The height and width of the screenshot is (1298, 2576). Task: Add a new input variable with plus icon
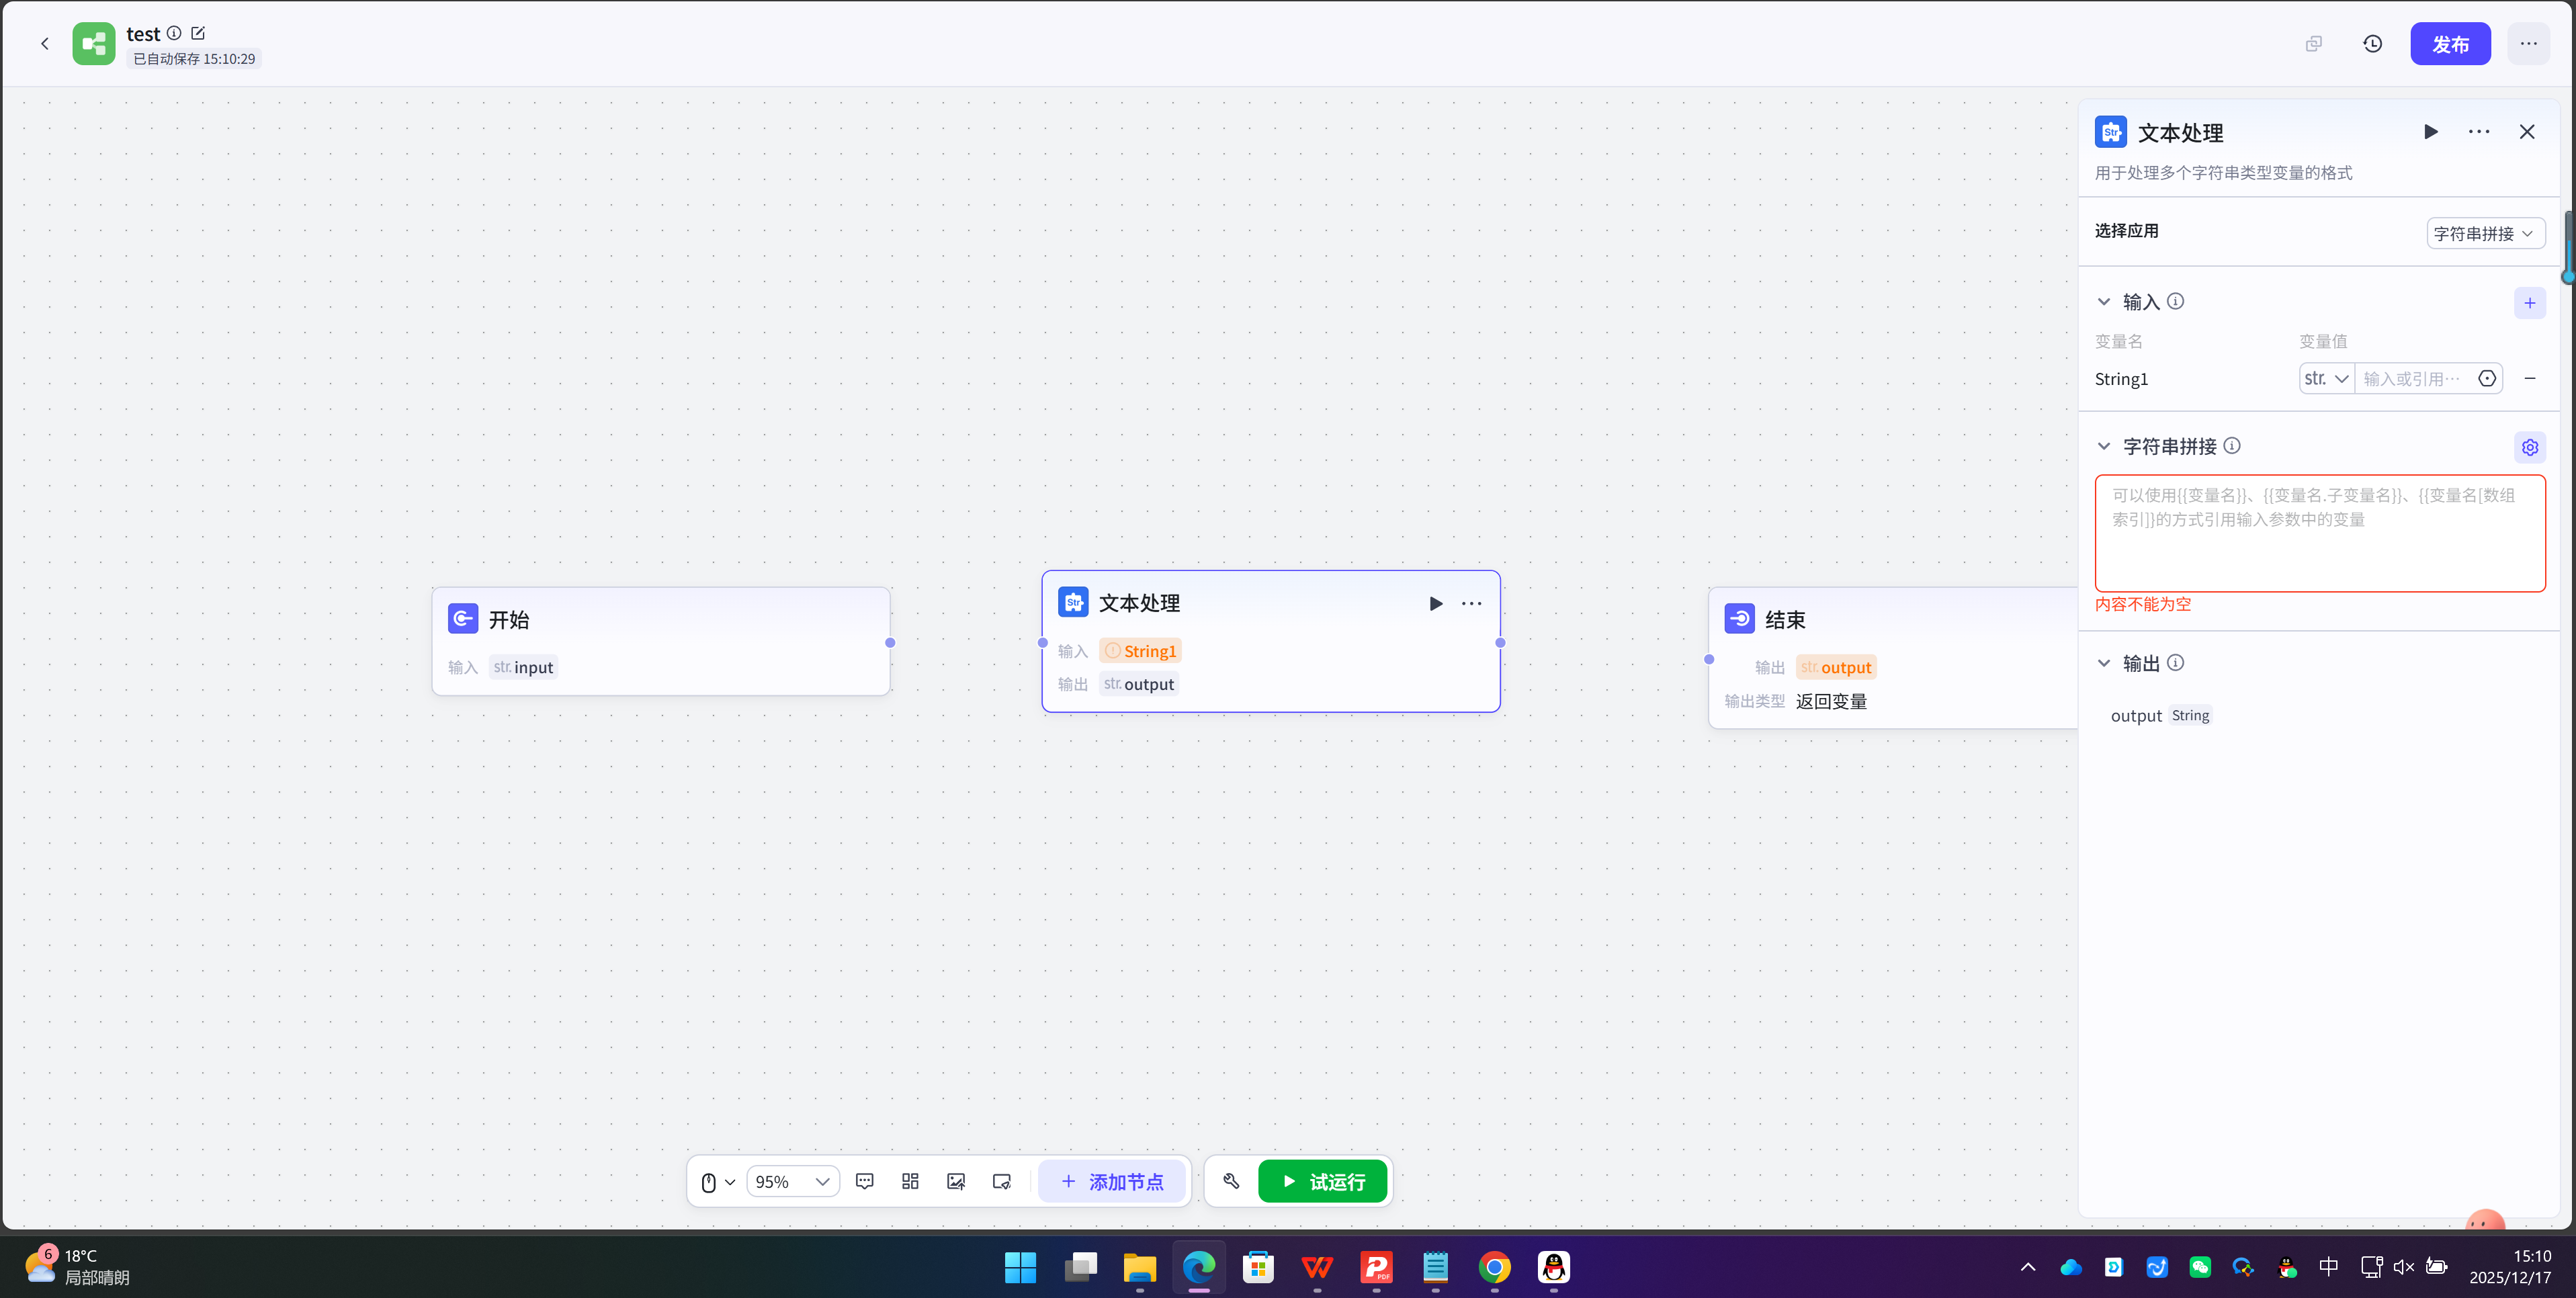click(2529, 303)
